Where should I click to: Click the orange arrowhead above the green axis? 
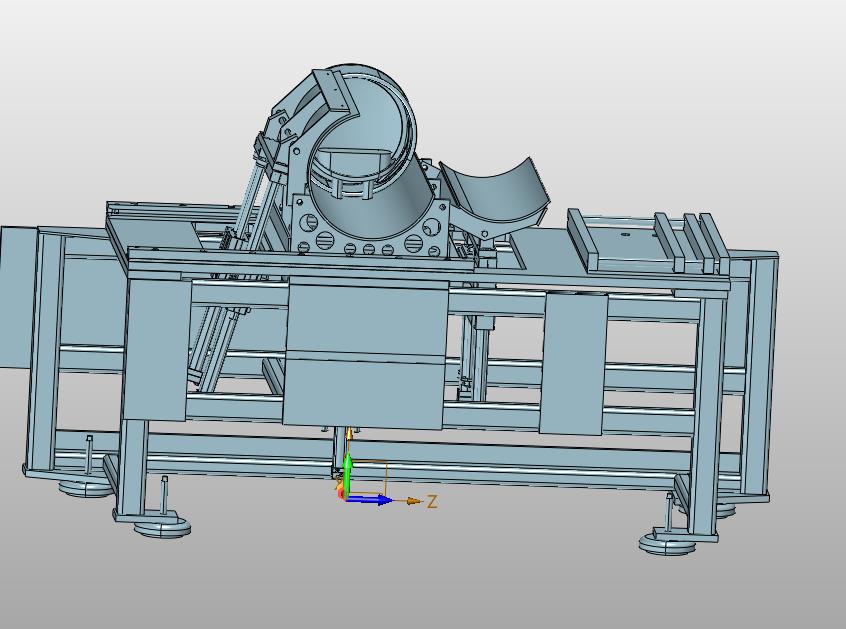click(350, 433)
